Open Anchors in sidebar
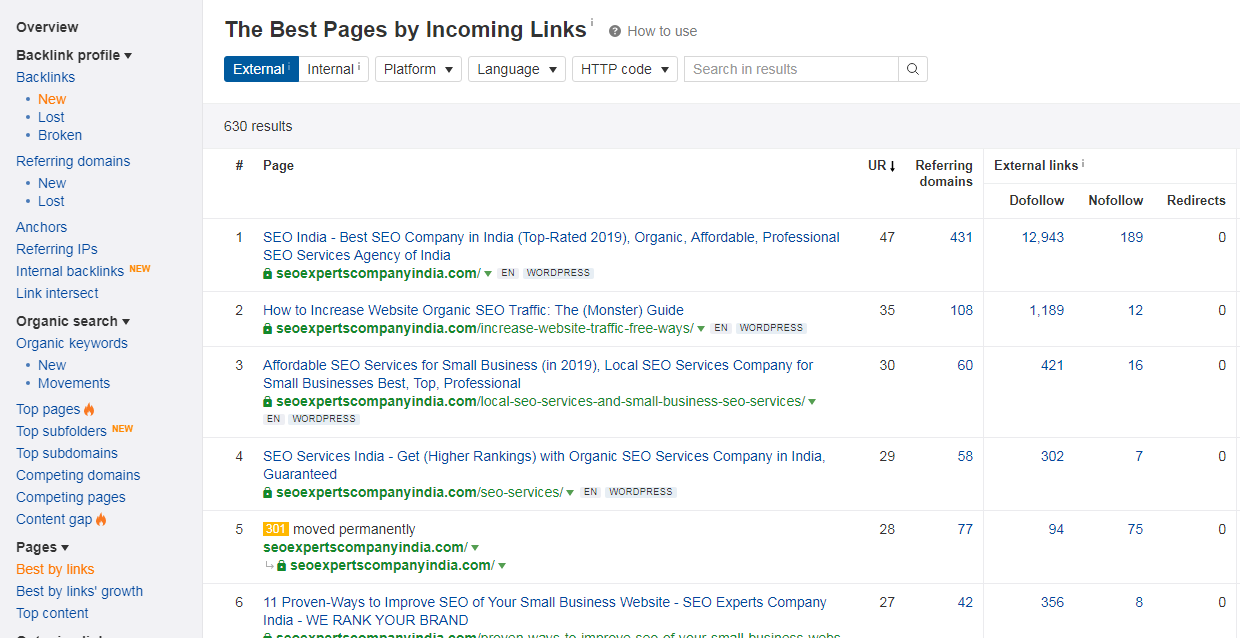Viewport: 1240px width, 638px height. pyautogui.click(x=41, y=227)
